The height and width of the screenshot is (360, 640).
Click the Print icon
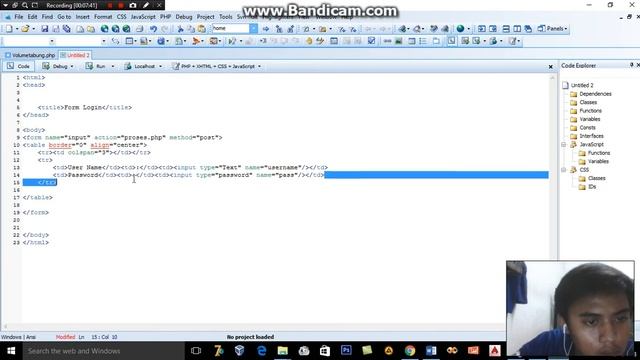(x=139, y=29)
